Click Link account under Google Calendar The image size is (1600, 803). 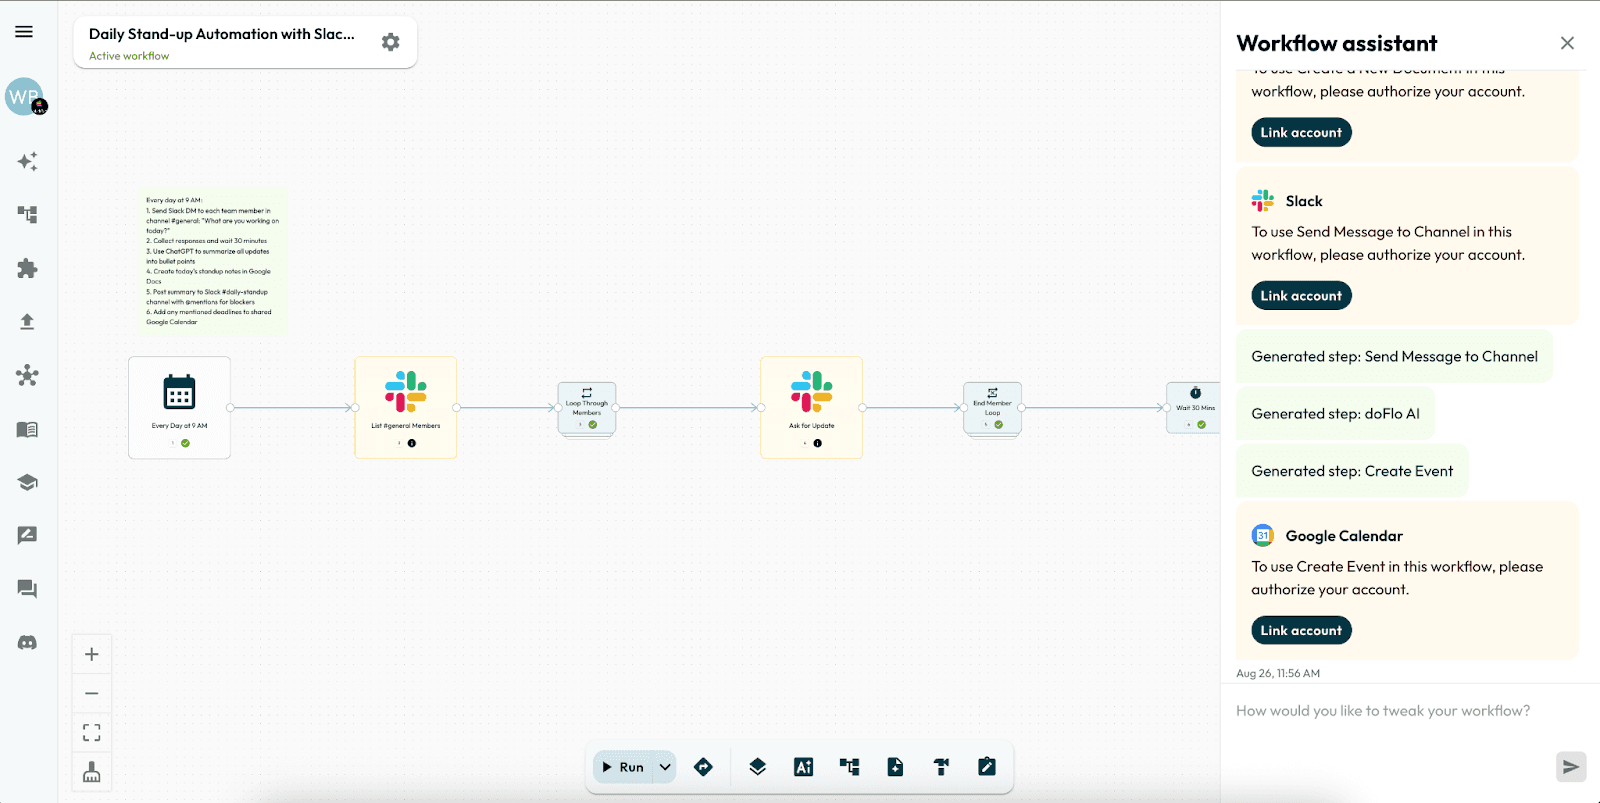1301,631
